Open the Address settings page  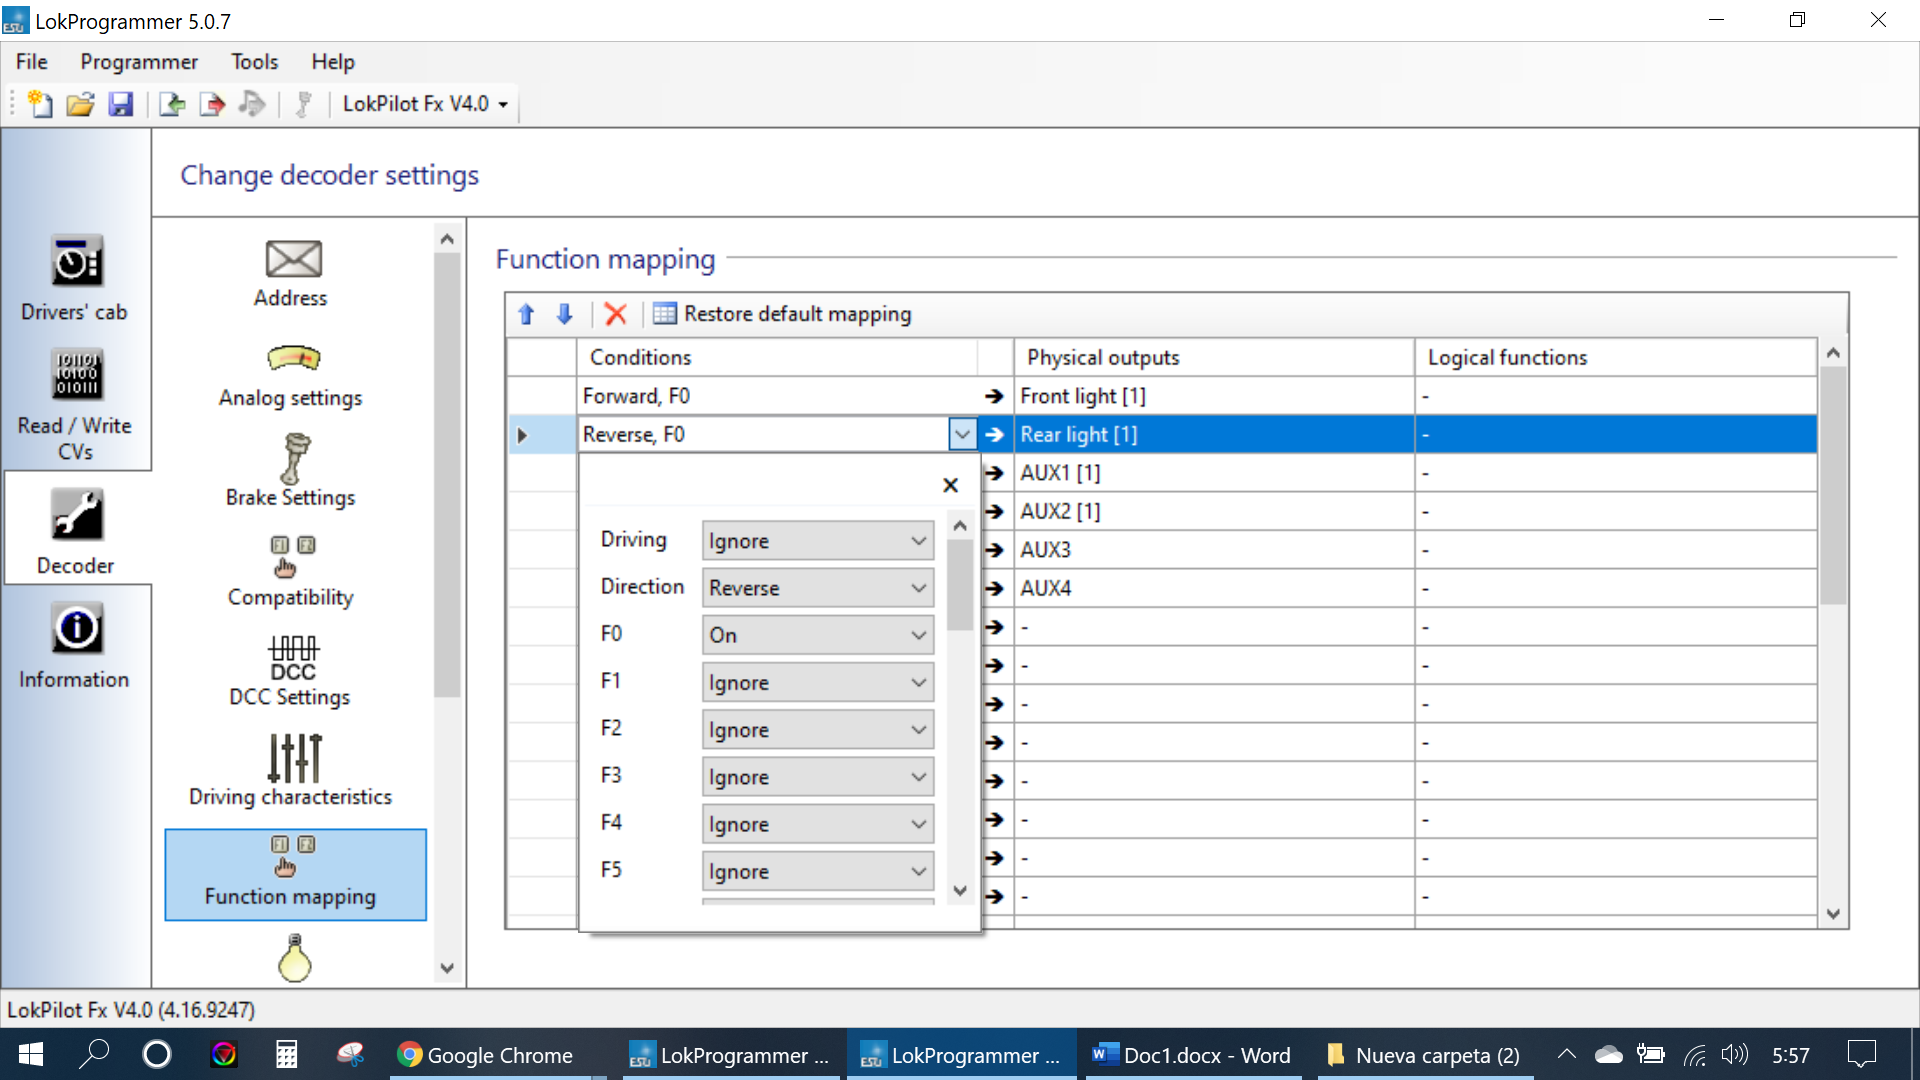(x=291, y=273)
